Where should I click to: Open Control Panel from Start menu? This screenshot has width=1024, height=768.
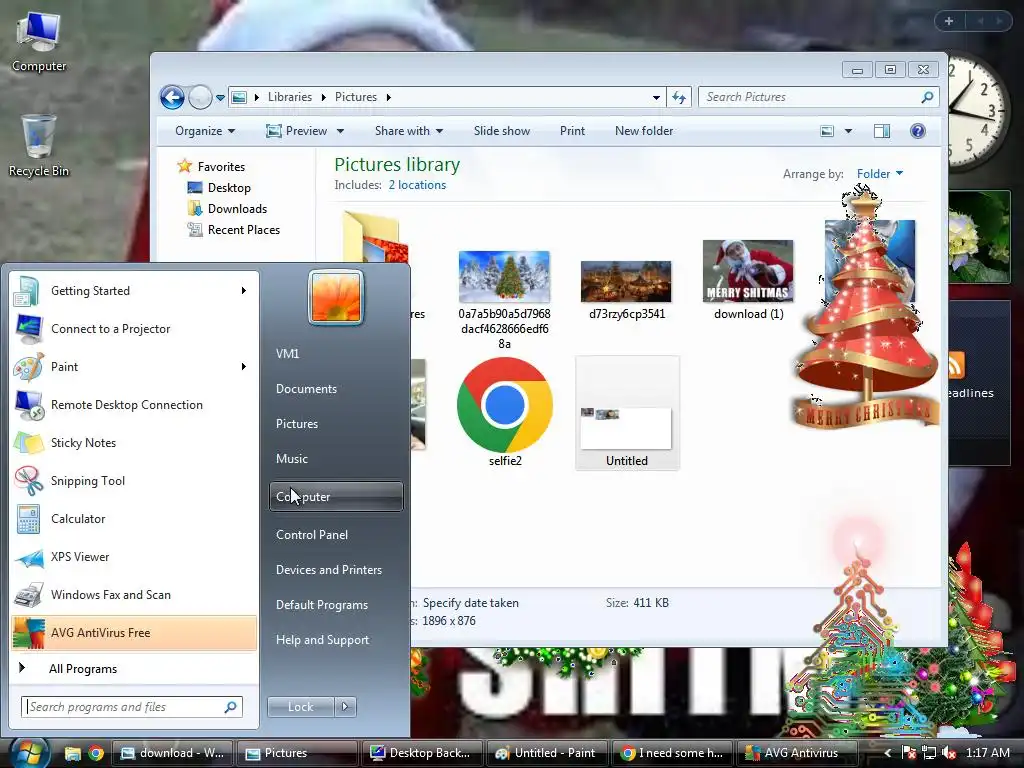click(x=336, y=534)
